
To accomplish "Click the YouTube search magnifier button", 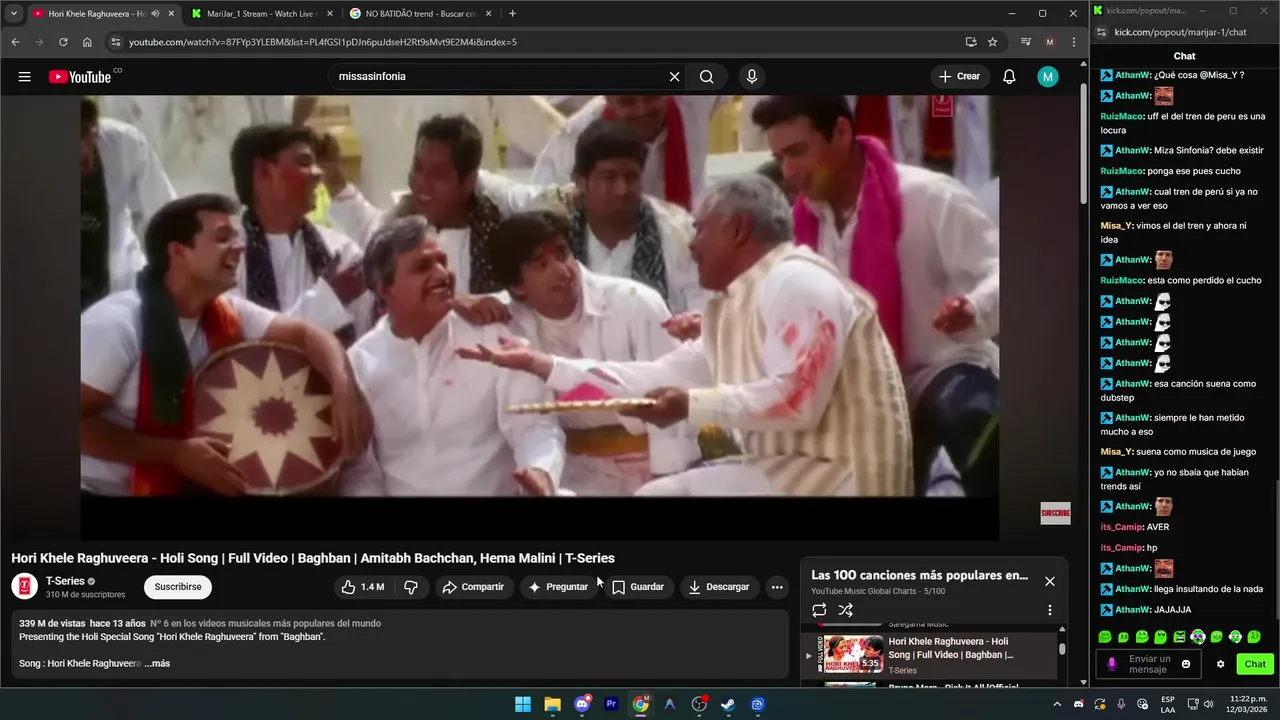I will [707, 77].
